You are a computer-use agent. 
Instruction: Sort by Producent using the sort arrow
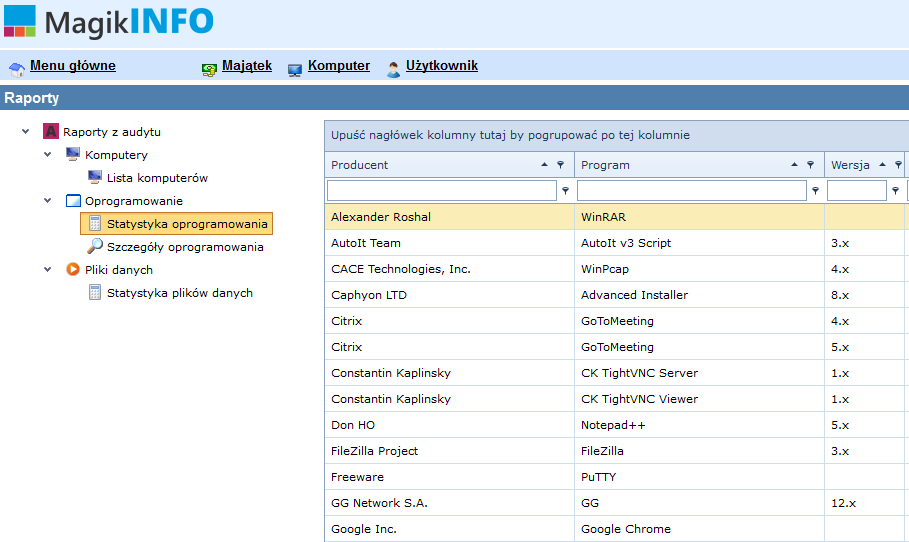coord(544,165)
